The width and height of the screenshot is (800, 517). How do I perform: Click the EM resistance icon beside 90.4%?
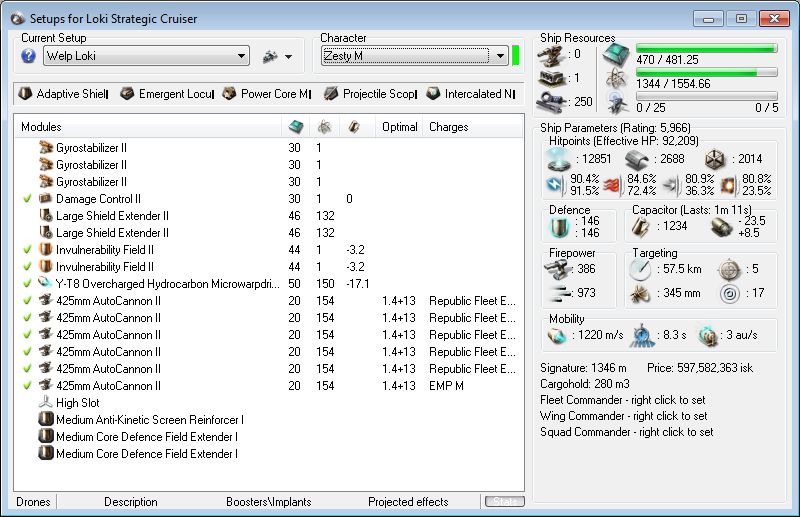(556, 185)
